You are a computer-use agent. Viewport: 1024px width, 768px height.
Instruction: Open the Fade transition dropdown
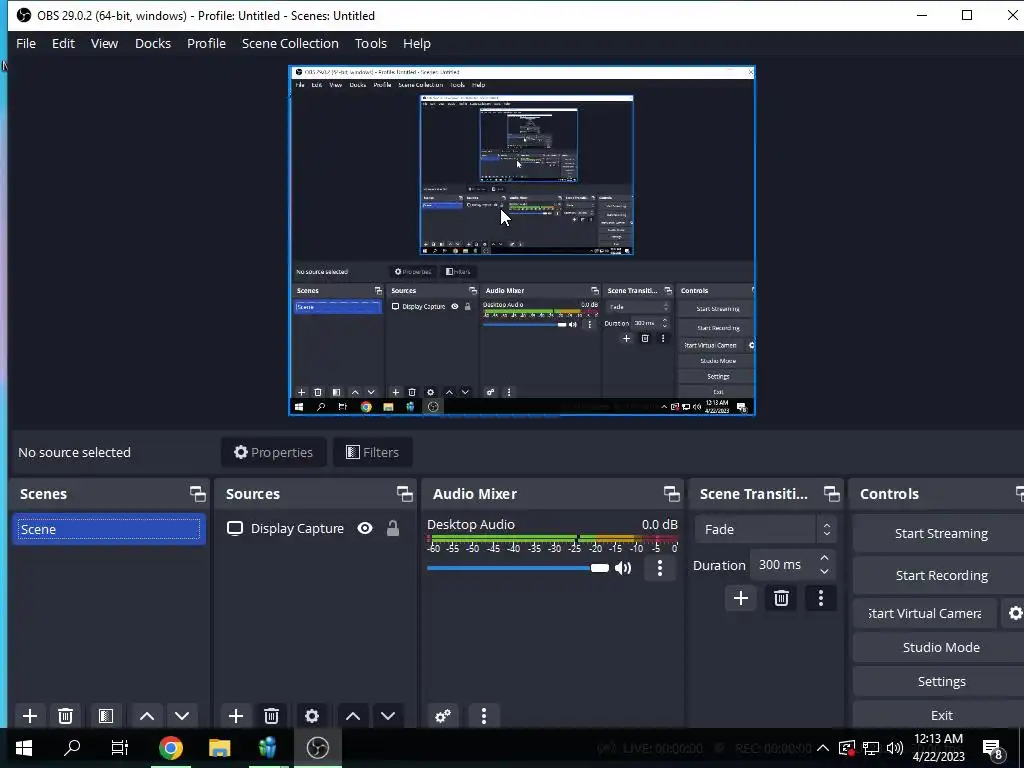[x=765, y=529]
